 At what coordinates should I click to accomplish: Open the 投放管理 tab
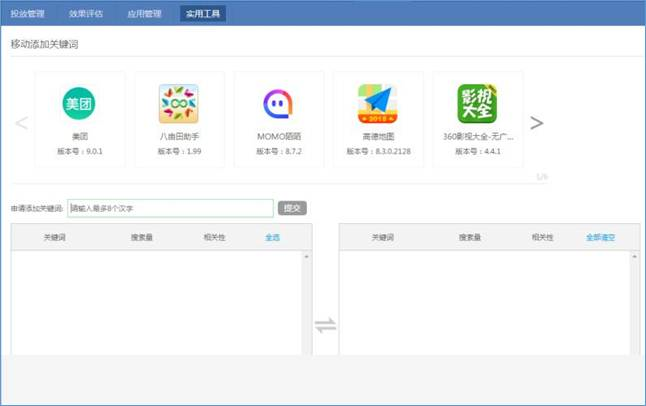click(28, 14)
